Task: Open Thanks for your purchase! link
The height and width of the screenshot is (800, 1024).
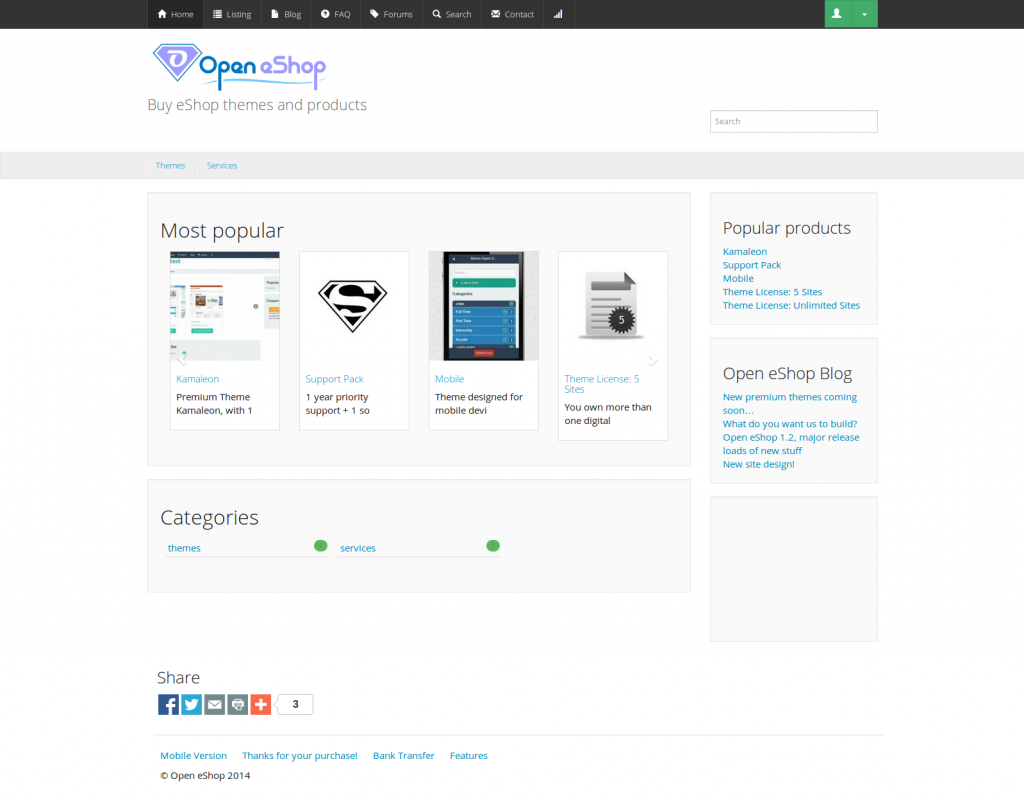Action: (300, 756)
